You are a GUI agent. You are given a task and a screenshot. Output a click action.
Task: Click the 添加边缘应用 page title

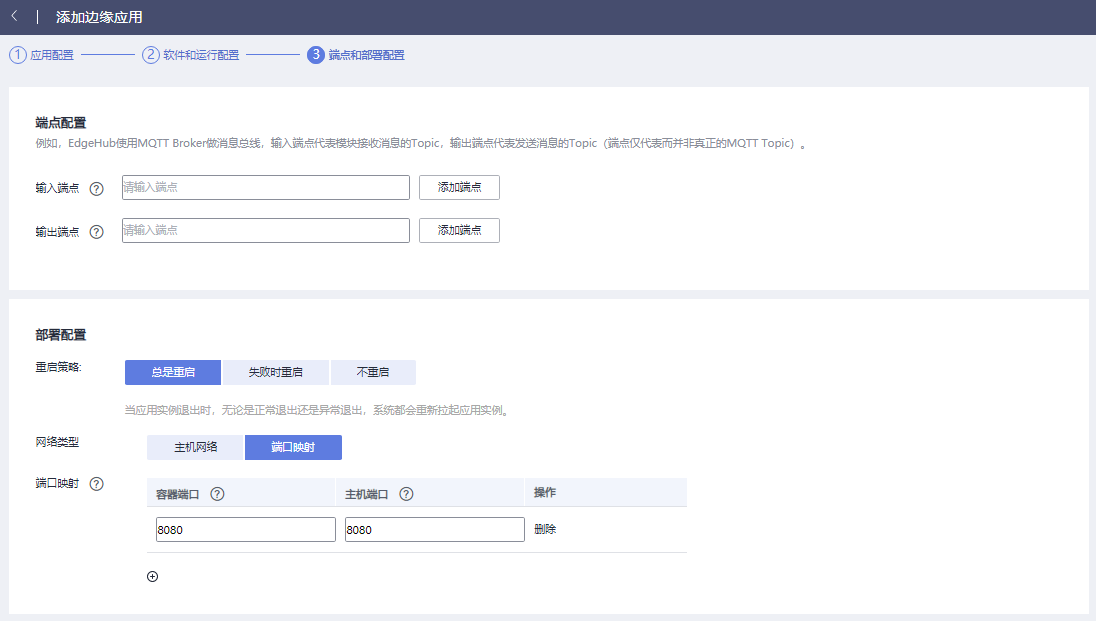point(99,17)
